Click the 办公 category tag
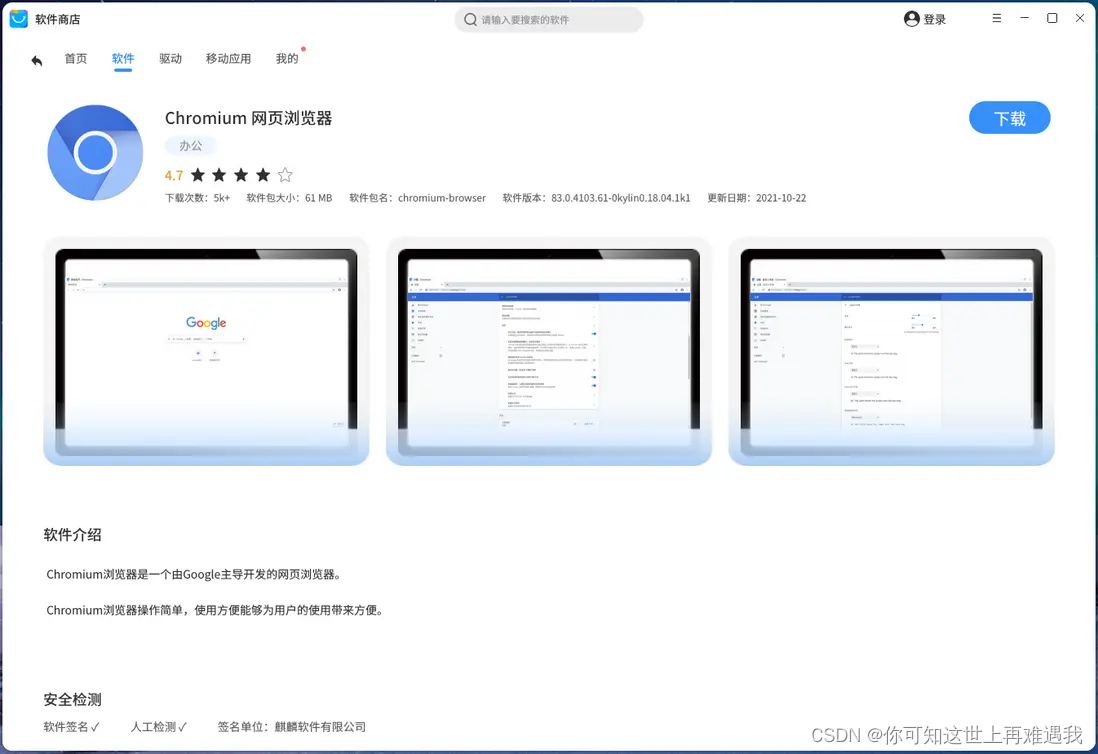1098x754 pixels. click(190, 146)
